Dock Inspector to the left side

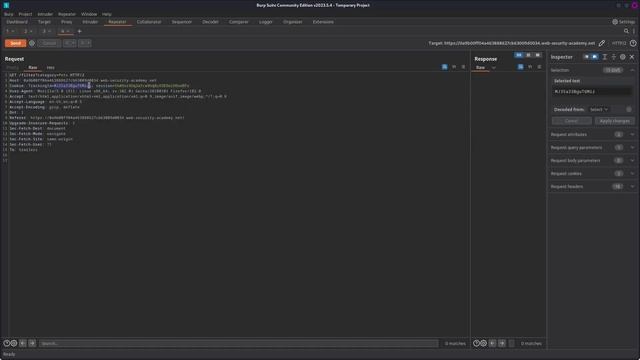(587, 57)
